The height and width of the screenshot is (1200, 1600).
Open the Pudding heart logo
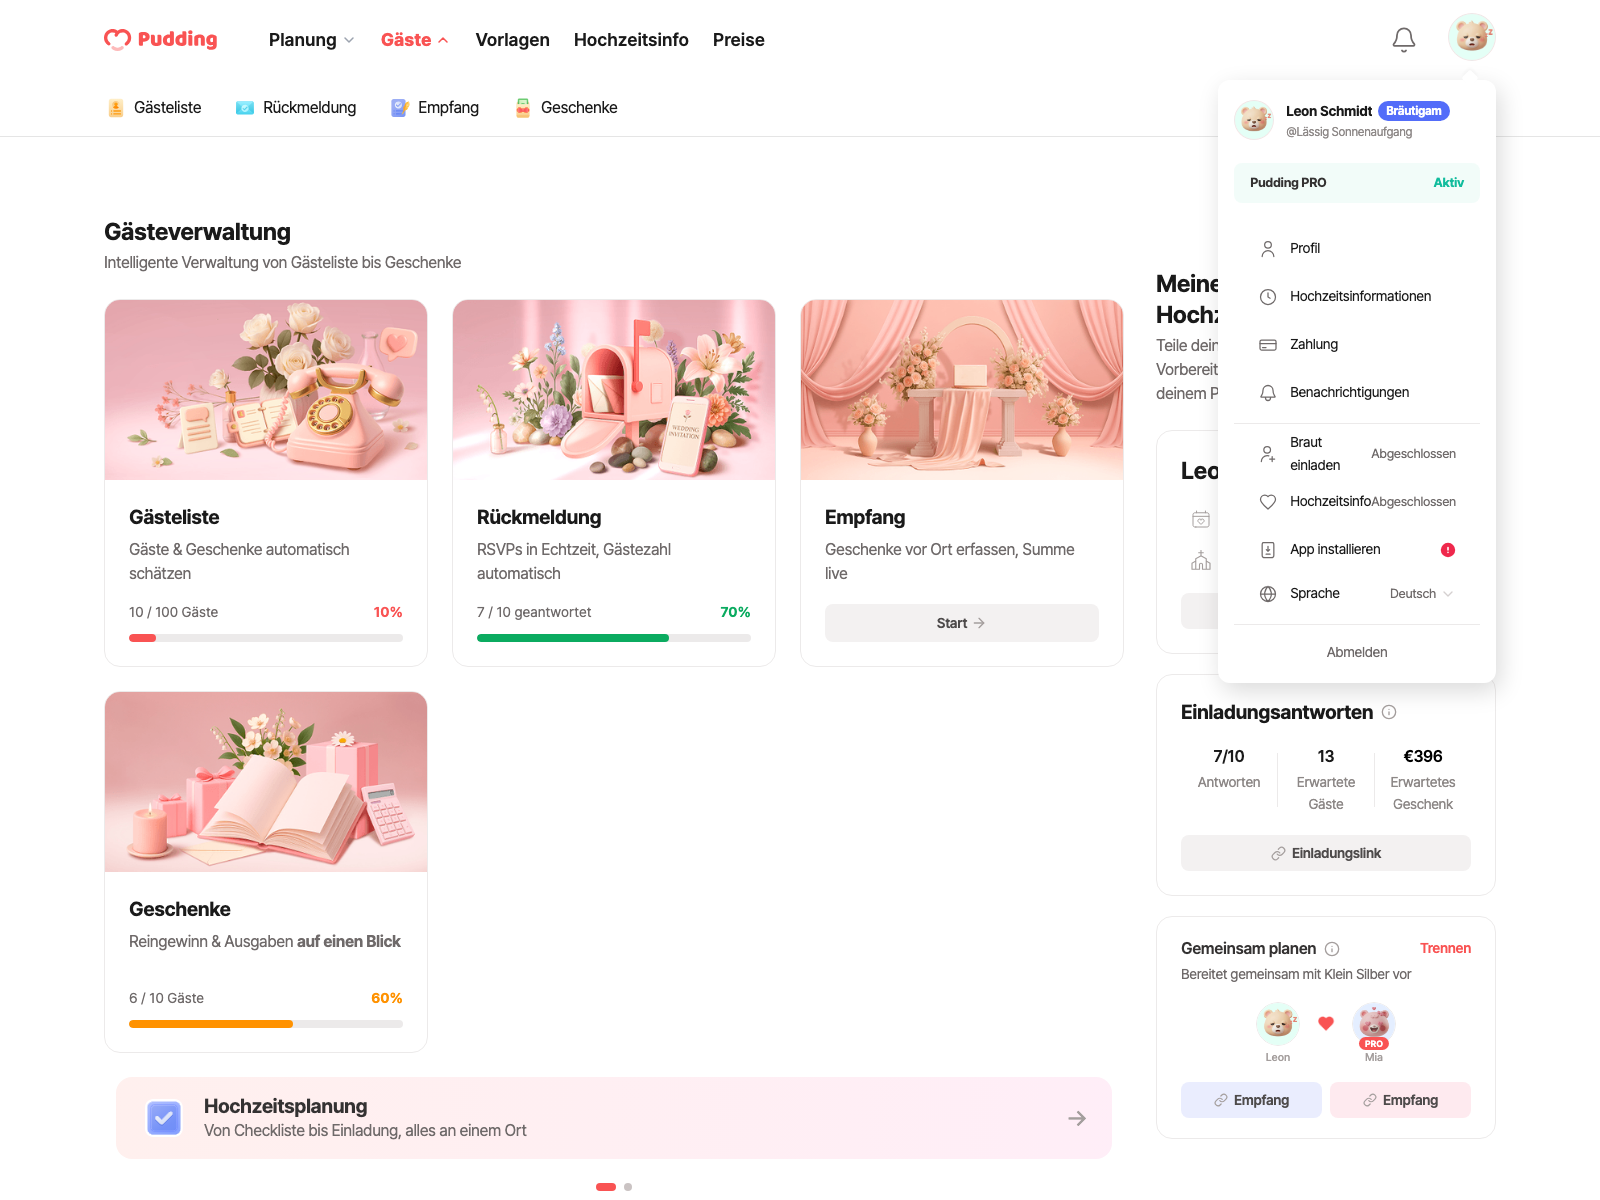pyautogui.click(x=161, y=39)
